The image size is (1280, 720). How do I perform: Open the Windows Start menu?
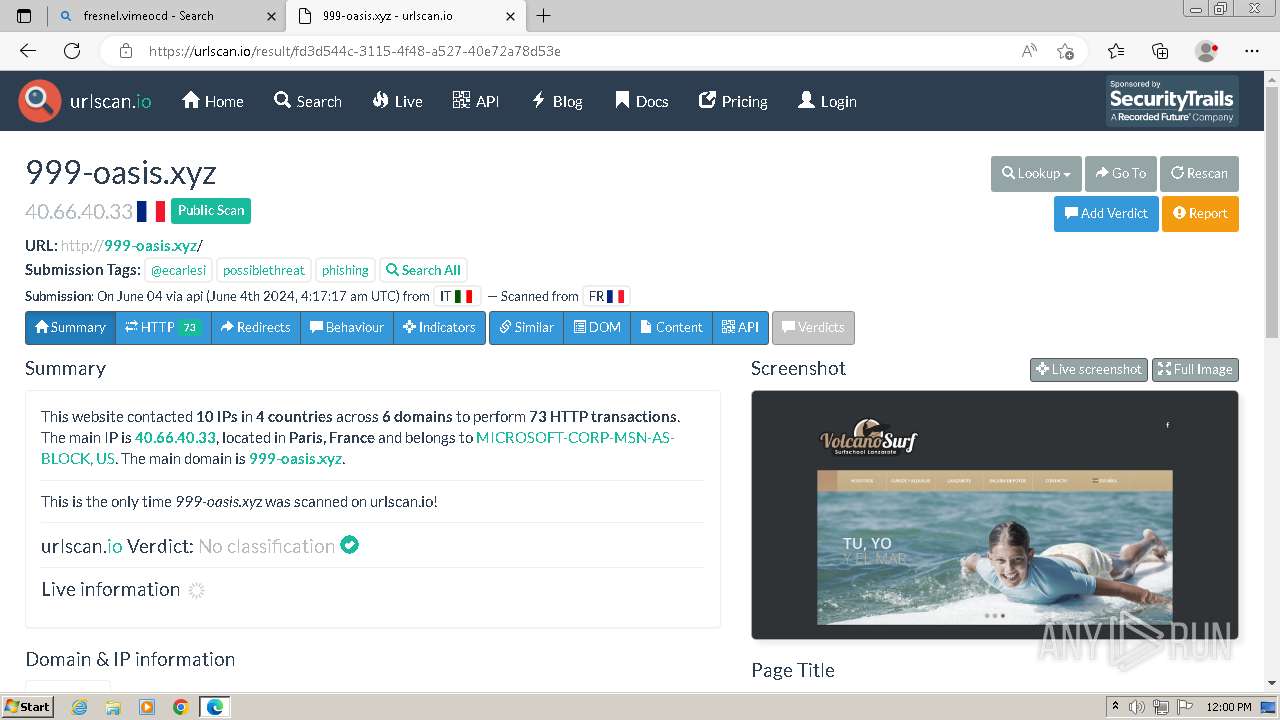tap(27, 707)
